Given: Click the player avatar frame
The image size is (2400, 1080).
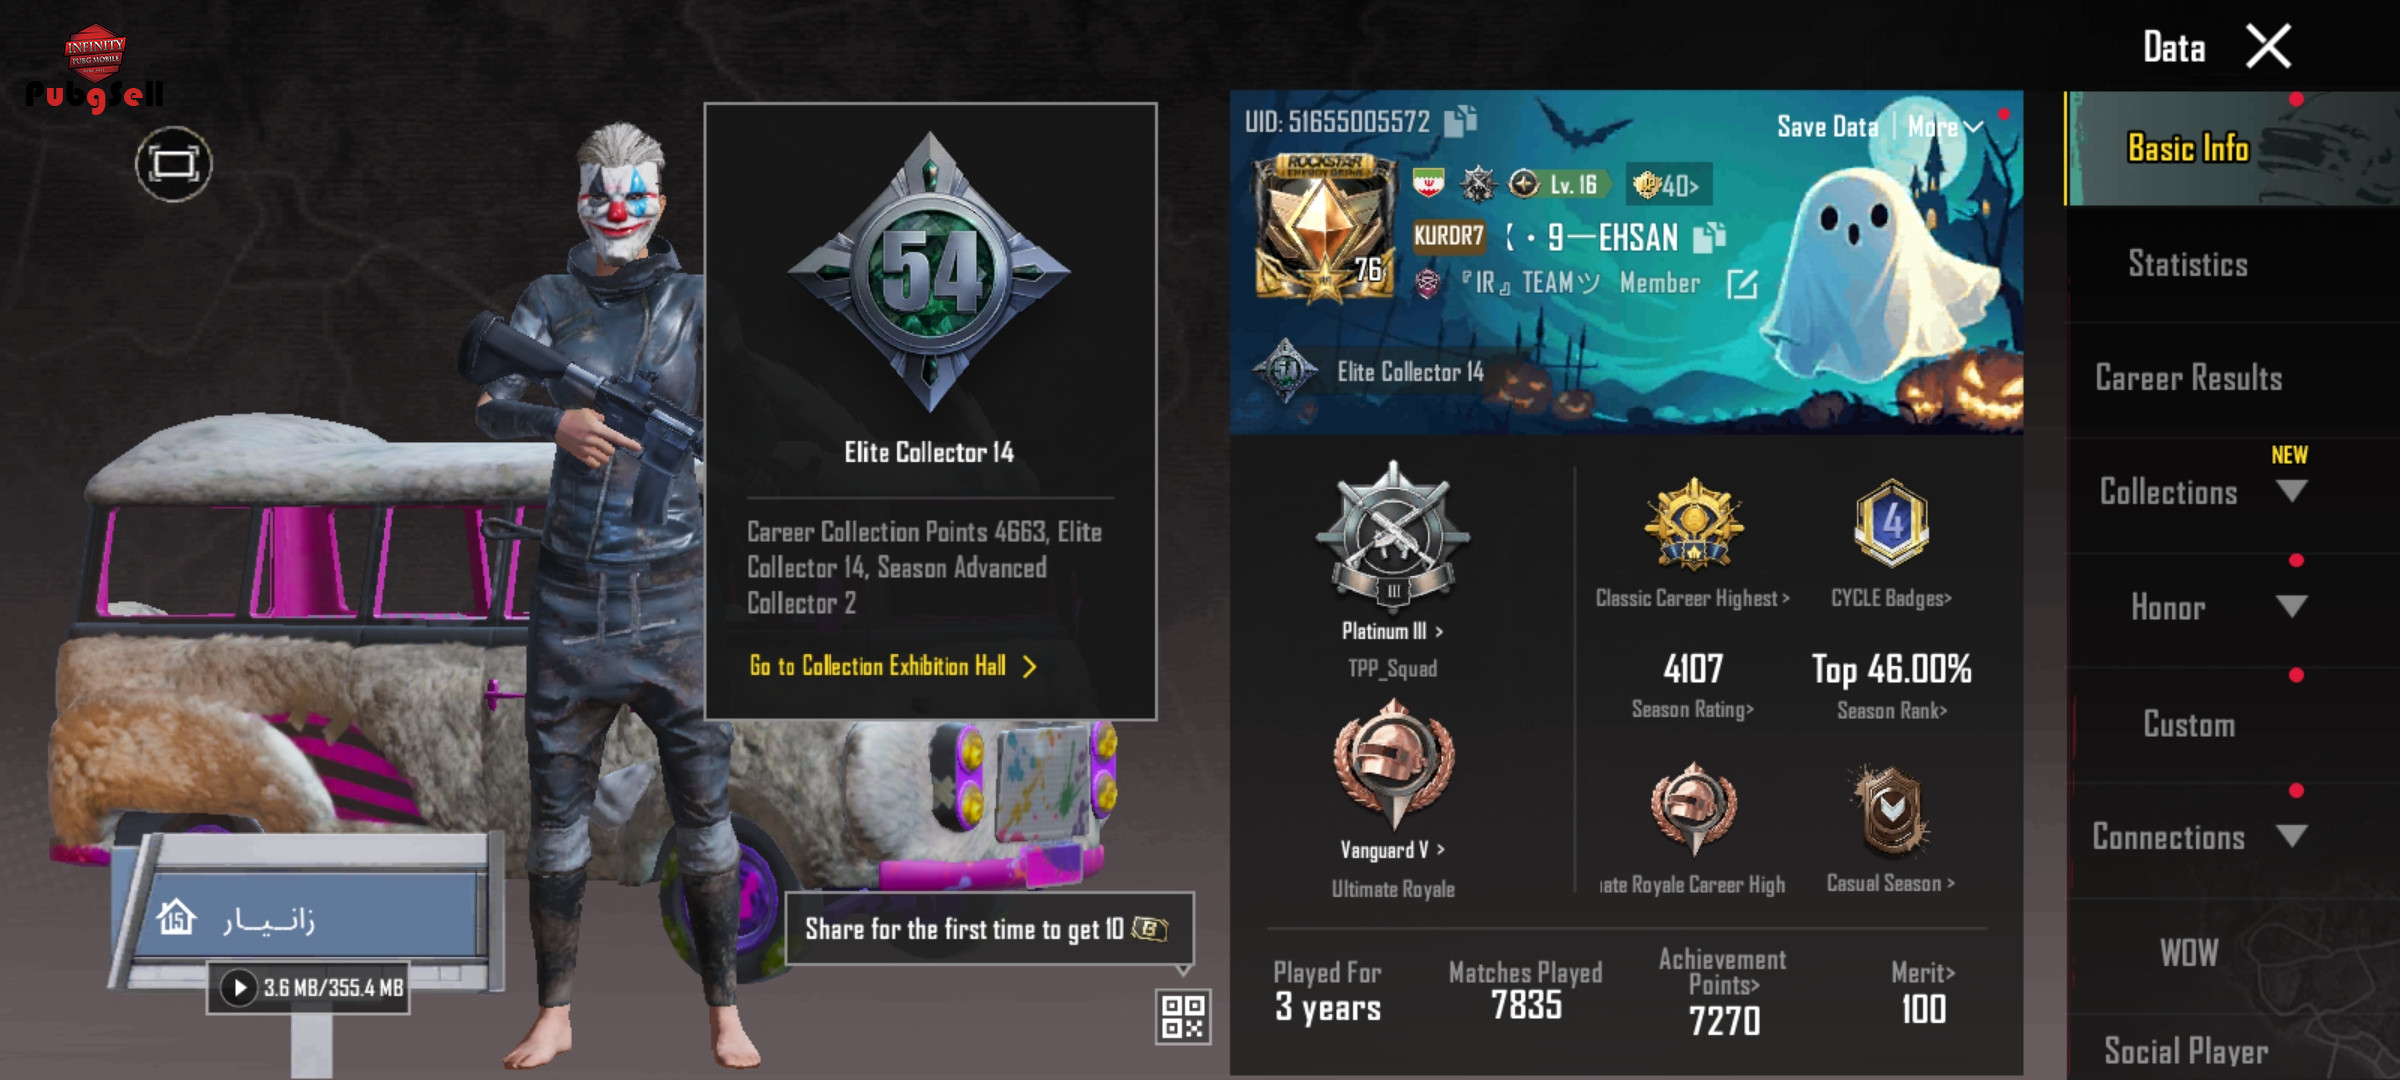Looking at the screenshot, I should coord(1325,228).
